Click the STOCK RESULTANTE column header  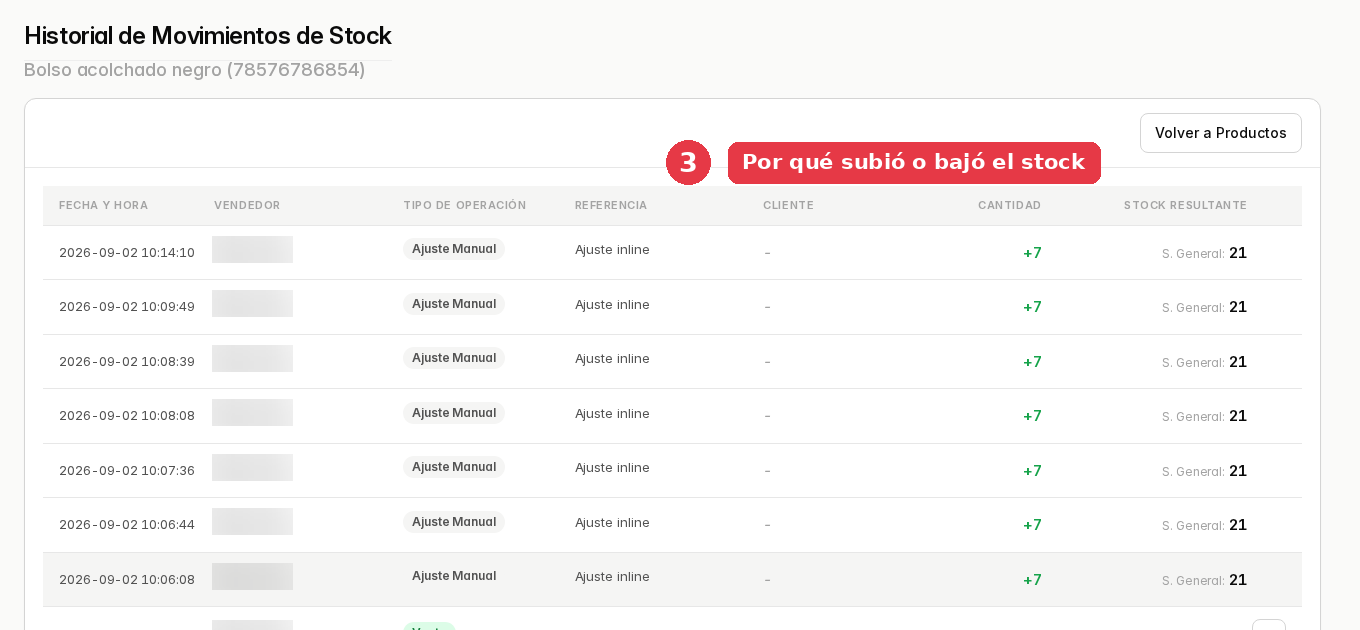coord(1185,205)
